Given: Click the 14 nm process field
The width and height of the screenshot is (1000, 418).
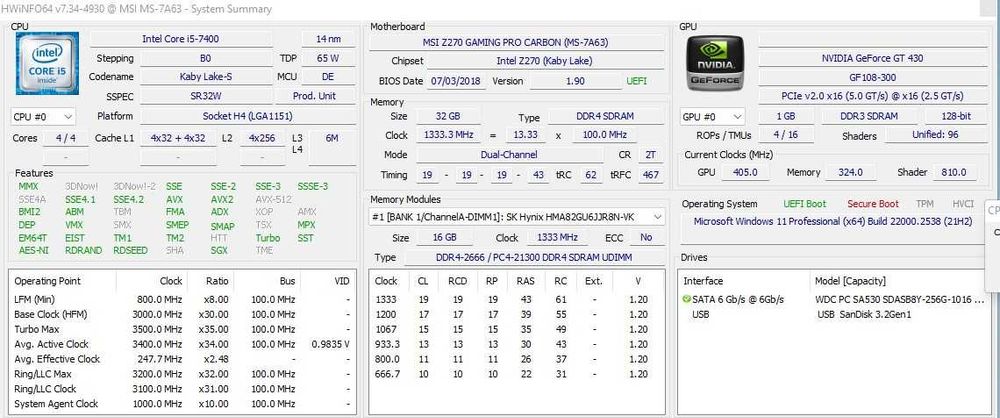Looking at the screenshot, I should click(x=328, y=39).
